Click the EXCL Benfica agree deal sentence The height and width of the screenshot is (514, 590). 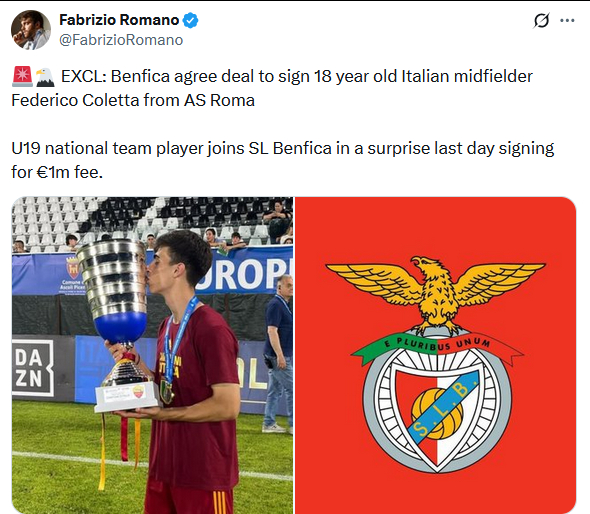[297, 76]
